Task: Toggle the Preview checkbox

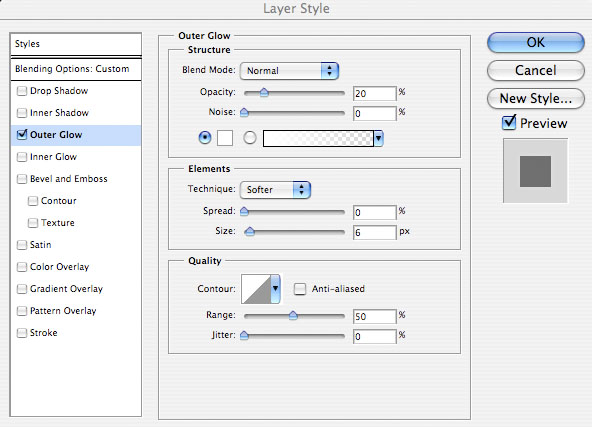Action: tap(509, 123)
